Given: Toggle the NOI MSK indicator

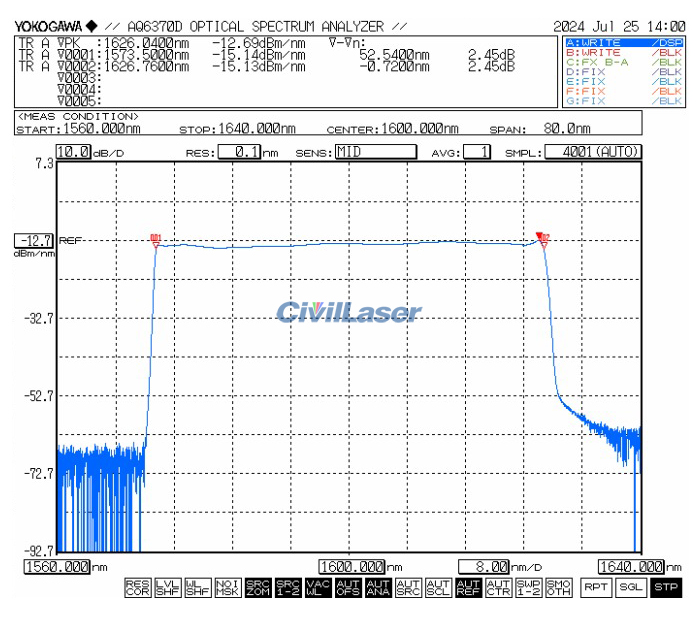Looking at the screenshot, I should pos(228,587).
